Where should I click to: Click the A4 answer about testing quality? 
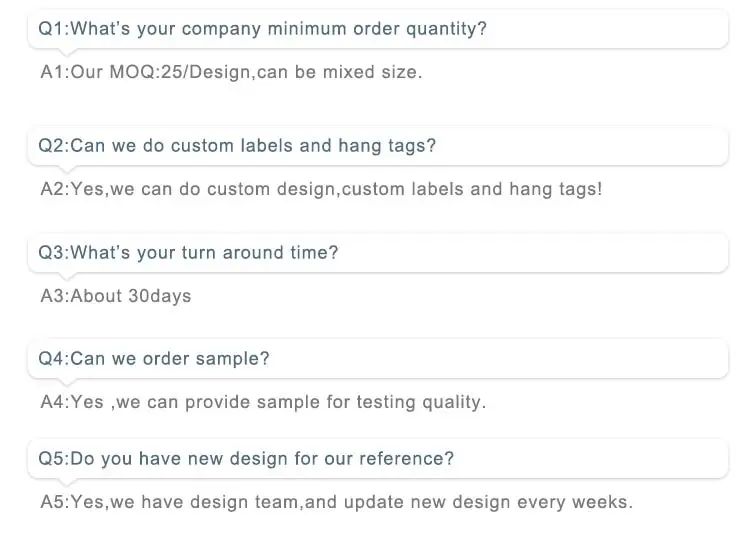pyautogui.click(x=263, y=402)
